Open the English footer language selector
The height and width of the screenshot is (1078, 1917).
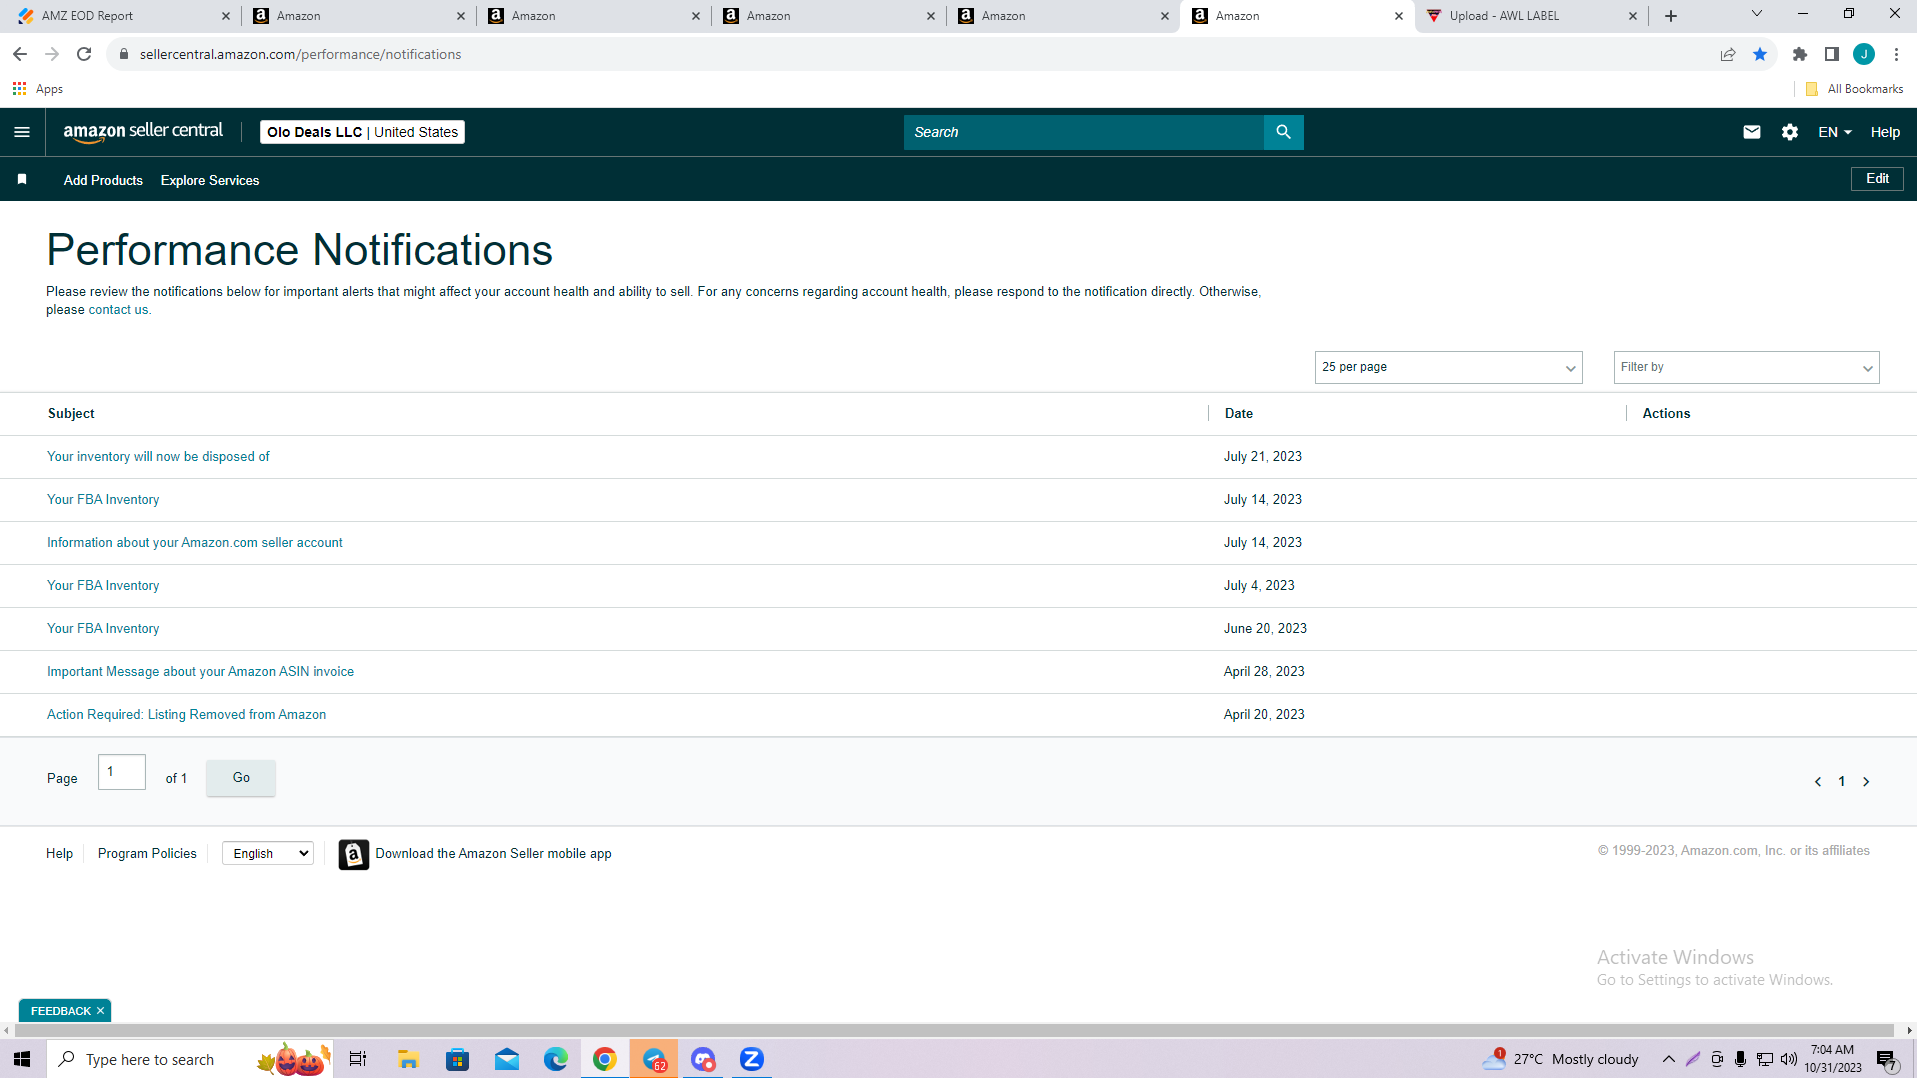pyautogui.click(x=268, y=853)
